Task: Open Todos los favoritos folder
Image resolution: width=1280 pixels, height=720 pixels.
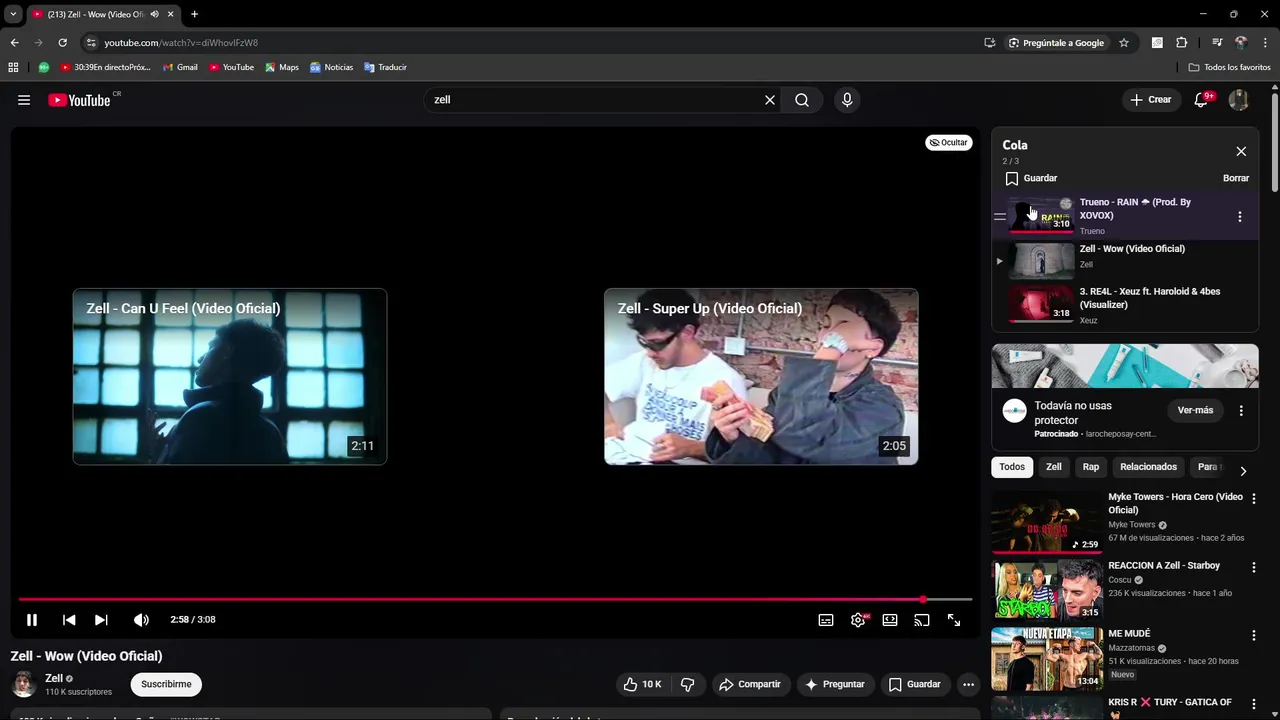Action: point(1229,67)
